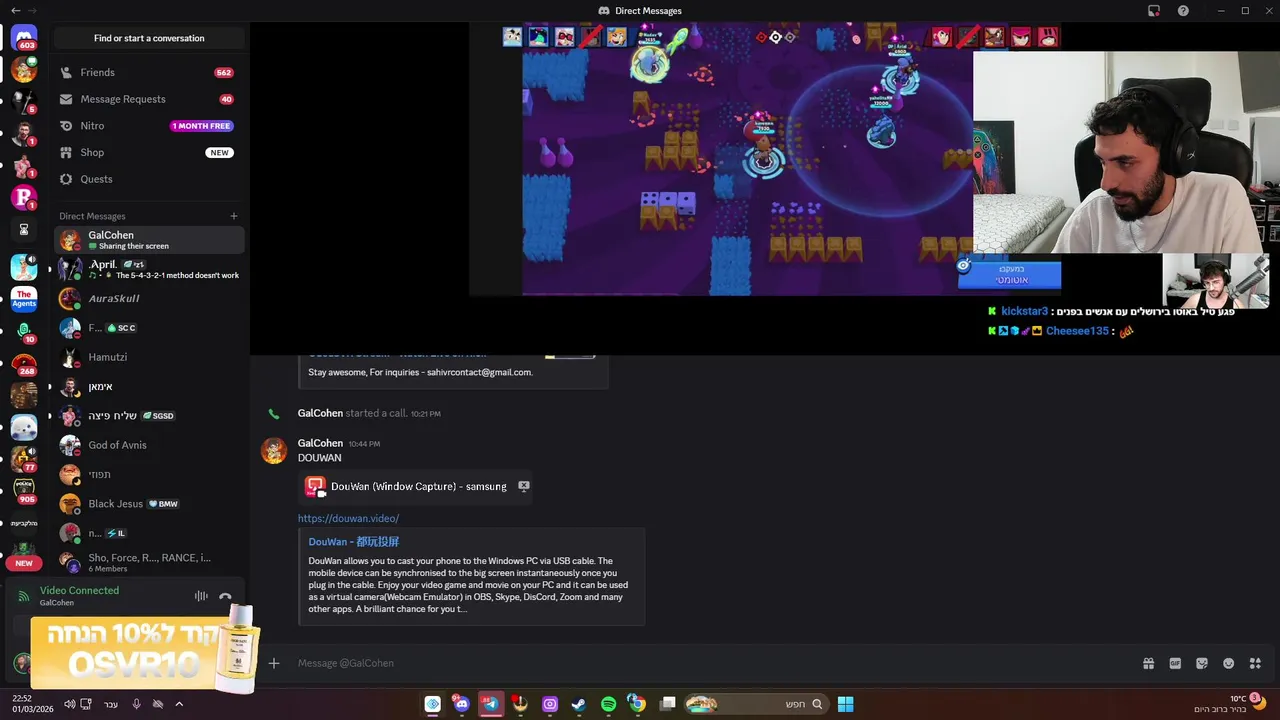Open volume control in system tray
Screen dimensions: 1280x720
point(70,704)
